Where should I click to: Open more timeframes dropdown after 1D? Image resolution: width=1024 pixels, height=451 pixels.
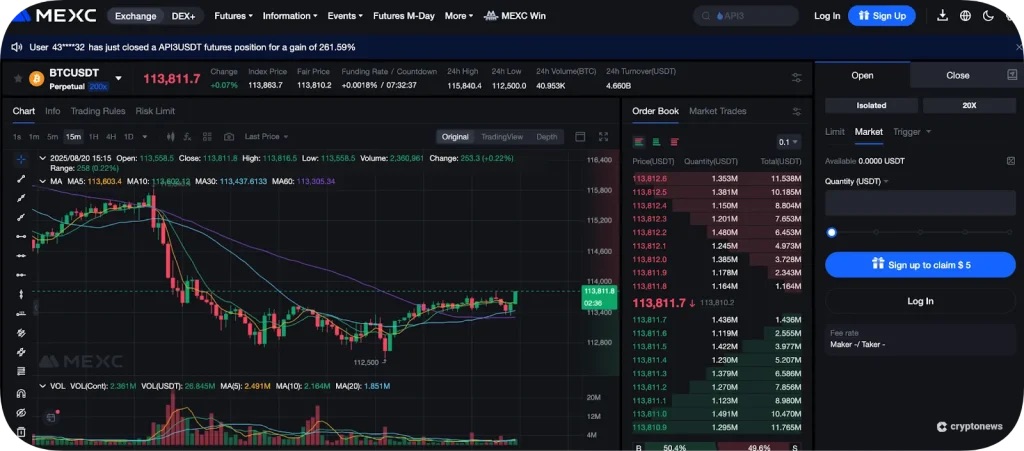144,136
